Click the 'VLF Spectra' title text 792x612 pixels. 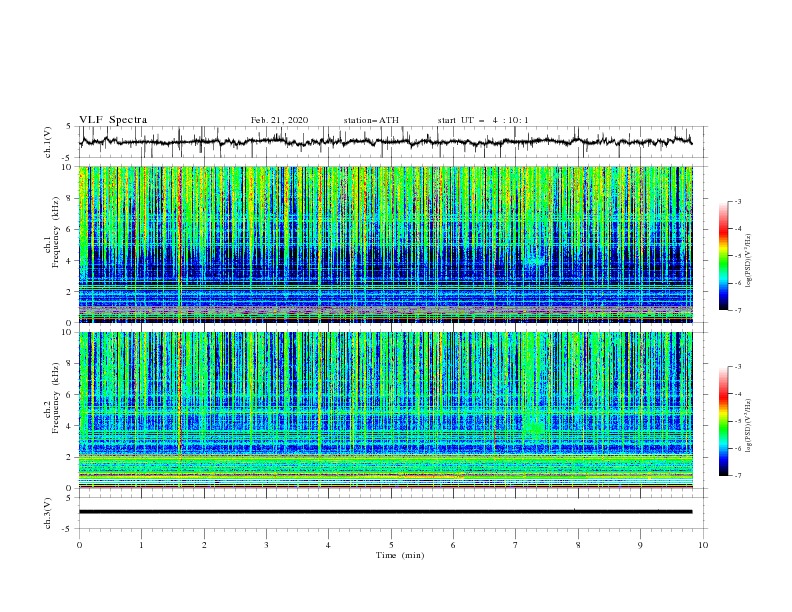pos(113,120)
